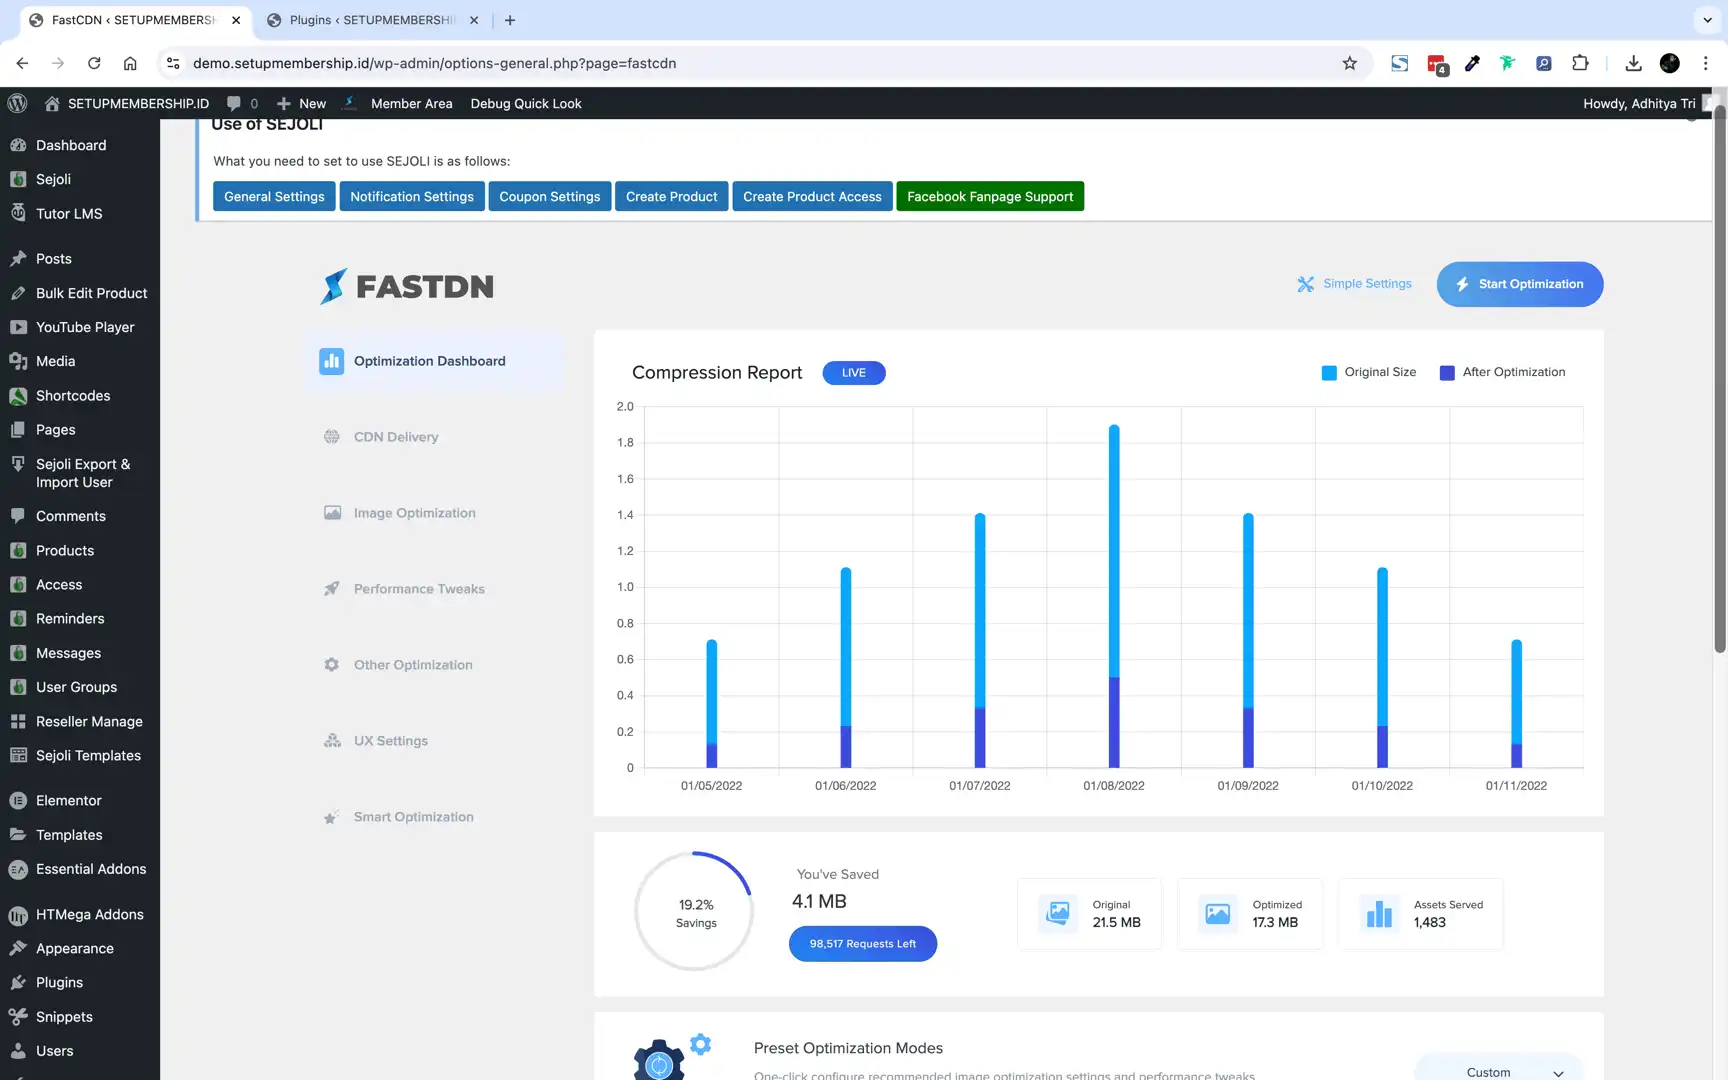
Task: Click Notification Settings button
Action: point(412,196)
